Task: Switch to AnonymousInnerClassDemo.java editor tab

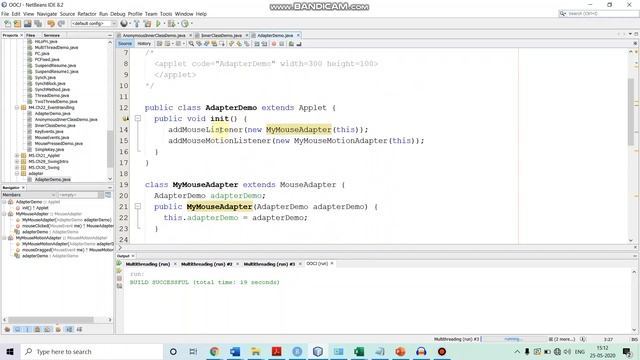Action: [154, 36]
